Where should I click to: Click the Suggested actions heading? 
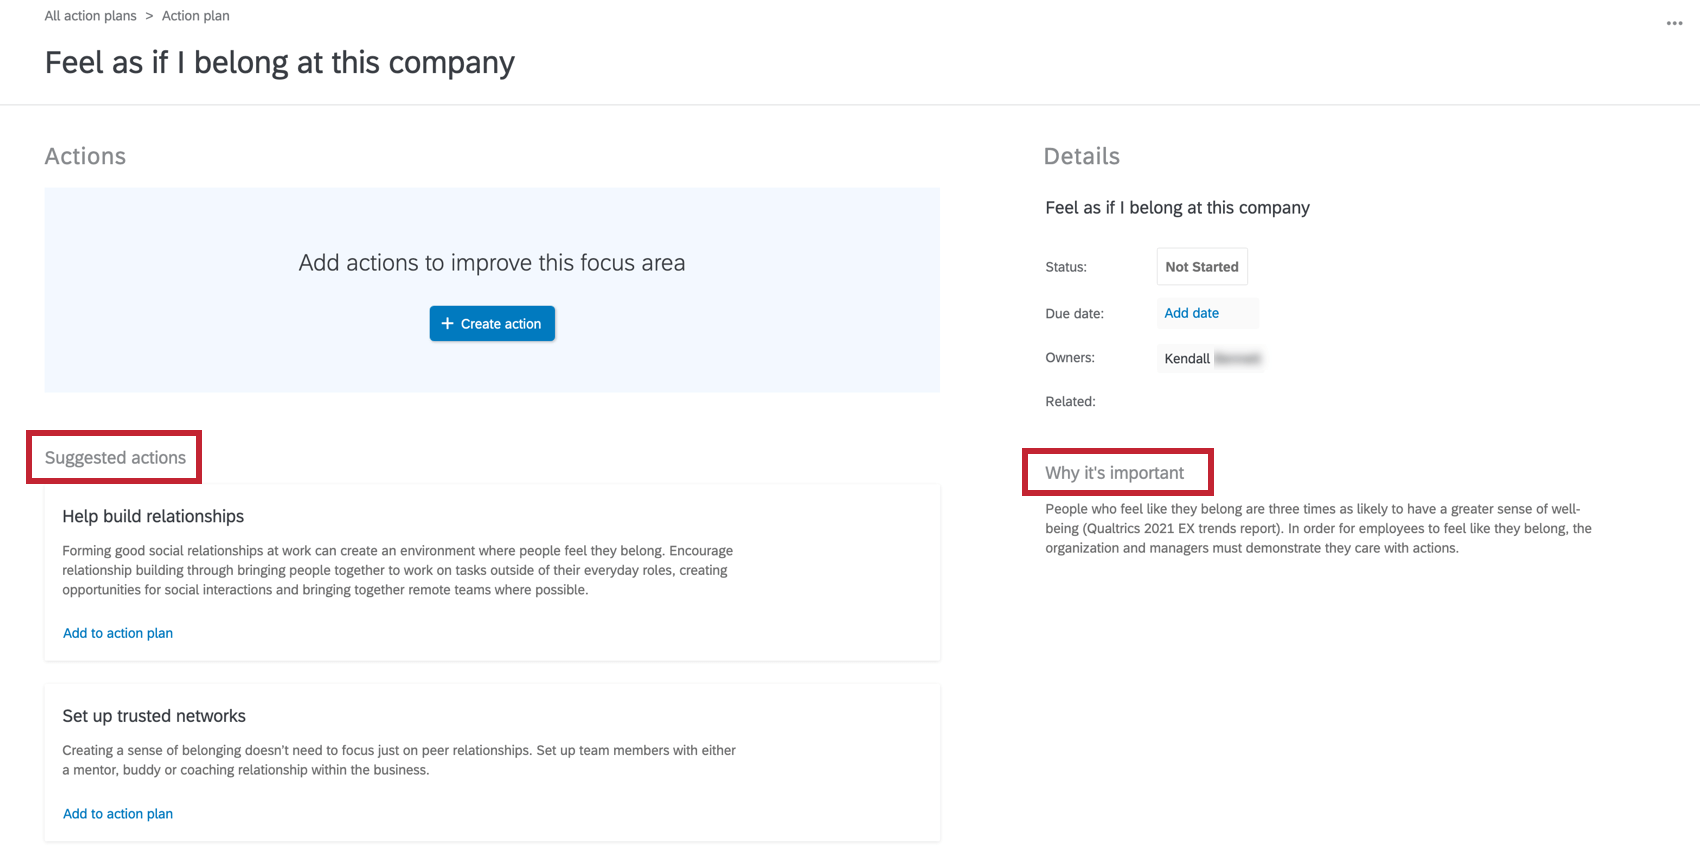tap(115, 458)
